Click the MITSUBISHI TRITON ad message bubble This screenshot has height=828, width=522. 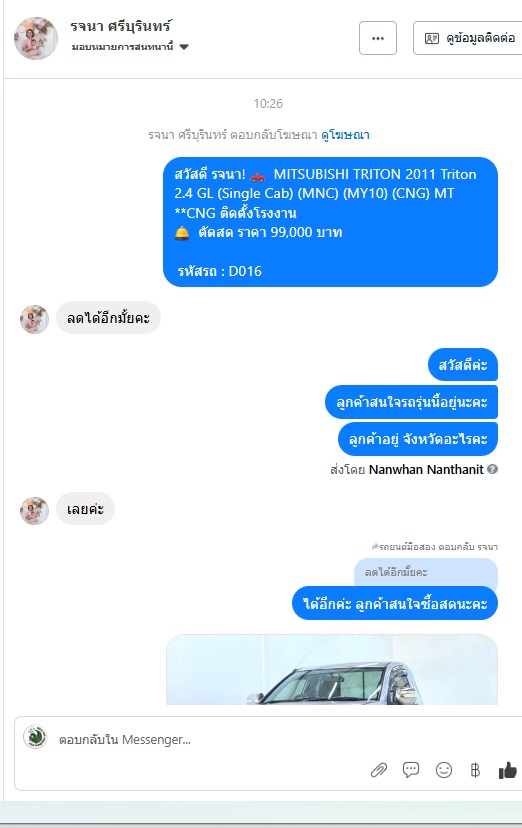click(330, 222)
